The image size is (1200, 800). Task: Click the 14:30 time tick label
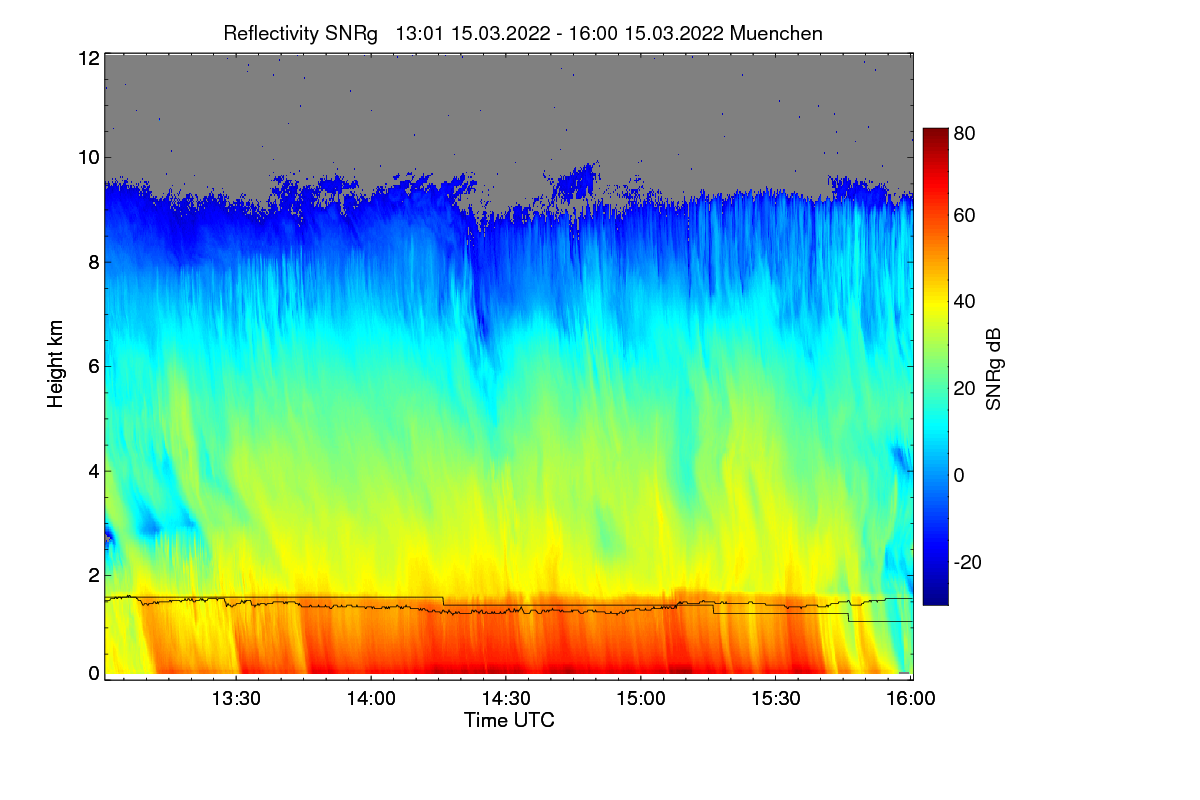coord(506,700)
